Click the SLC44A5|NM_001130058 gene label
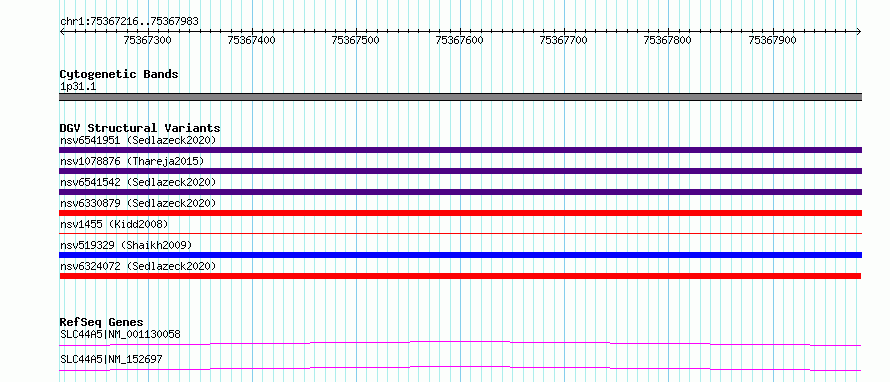Viewport: 890px width, 382px height. coord(120,334)
